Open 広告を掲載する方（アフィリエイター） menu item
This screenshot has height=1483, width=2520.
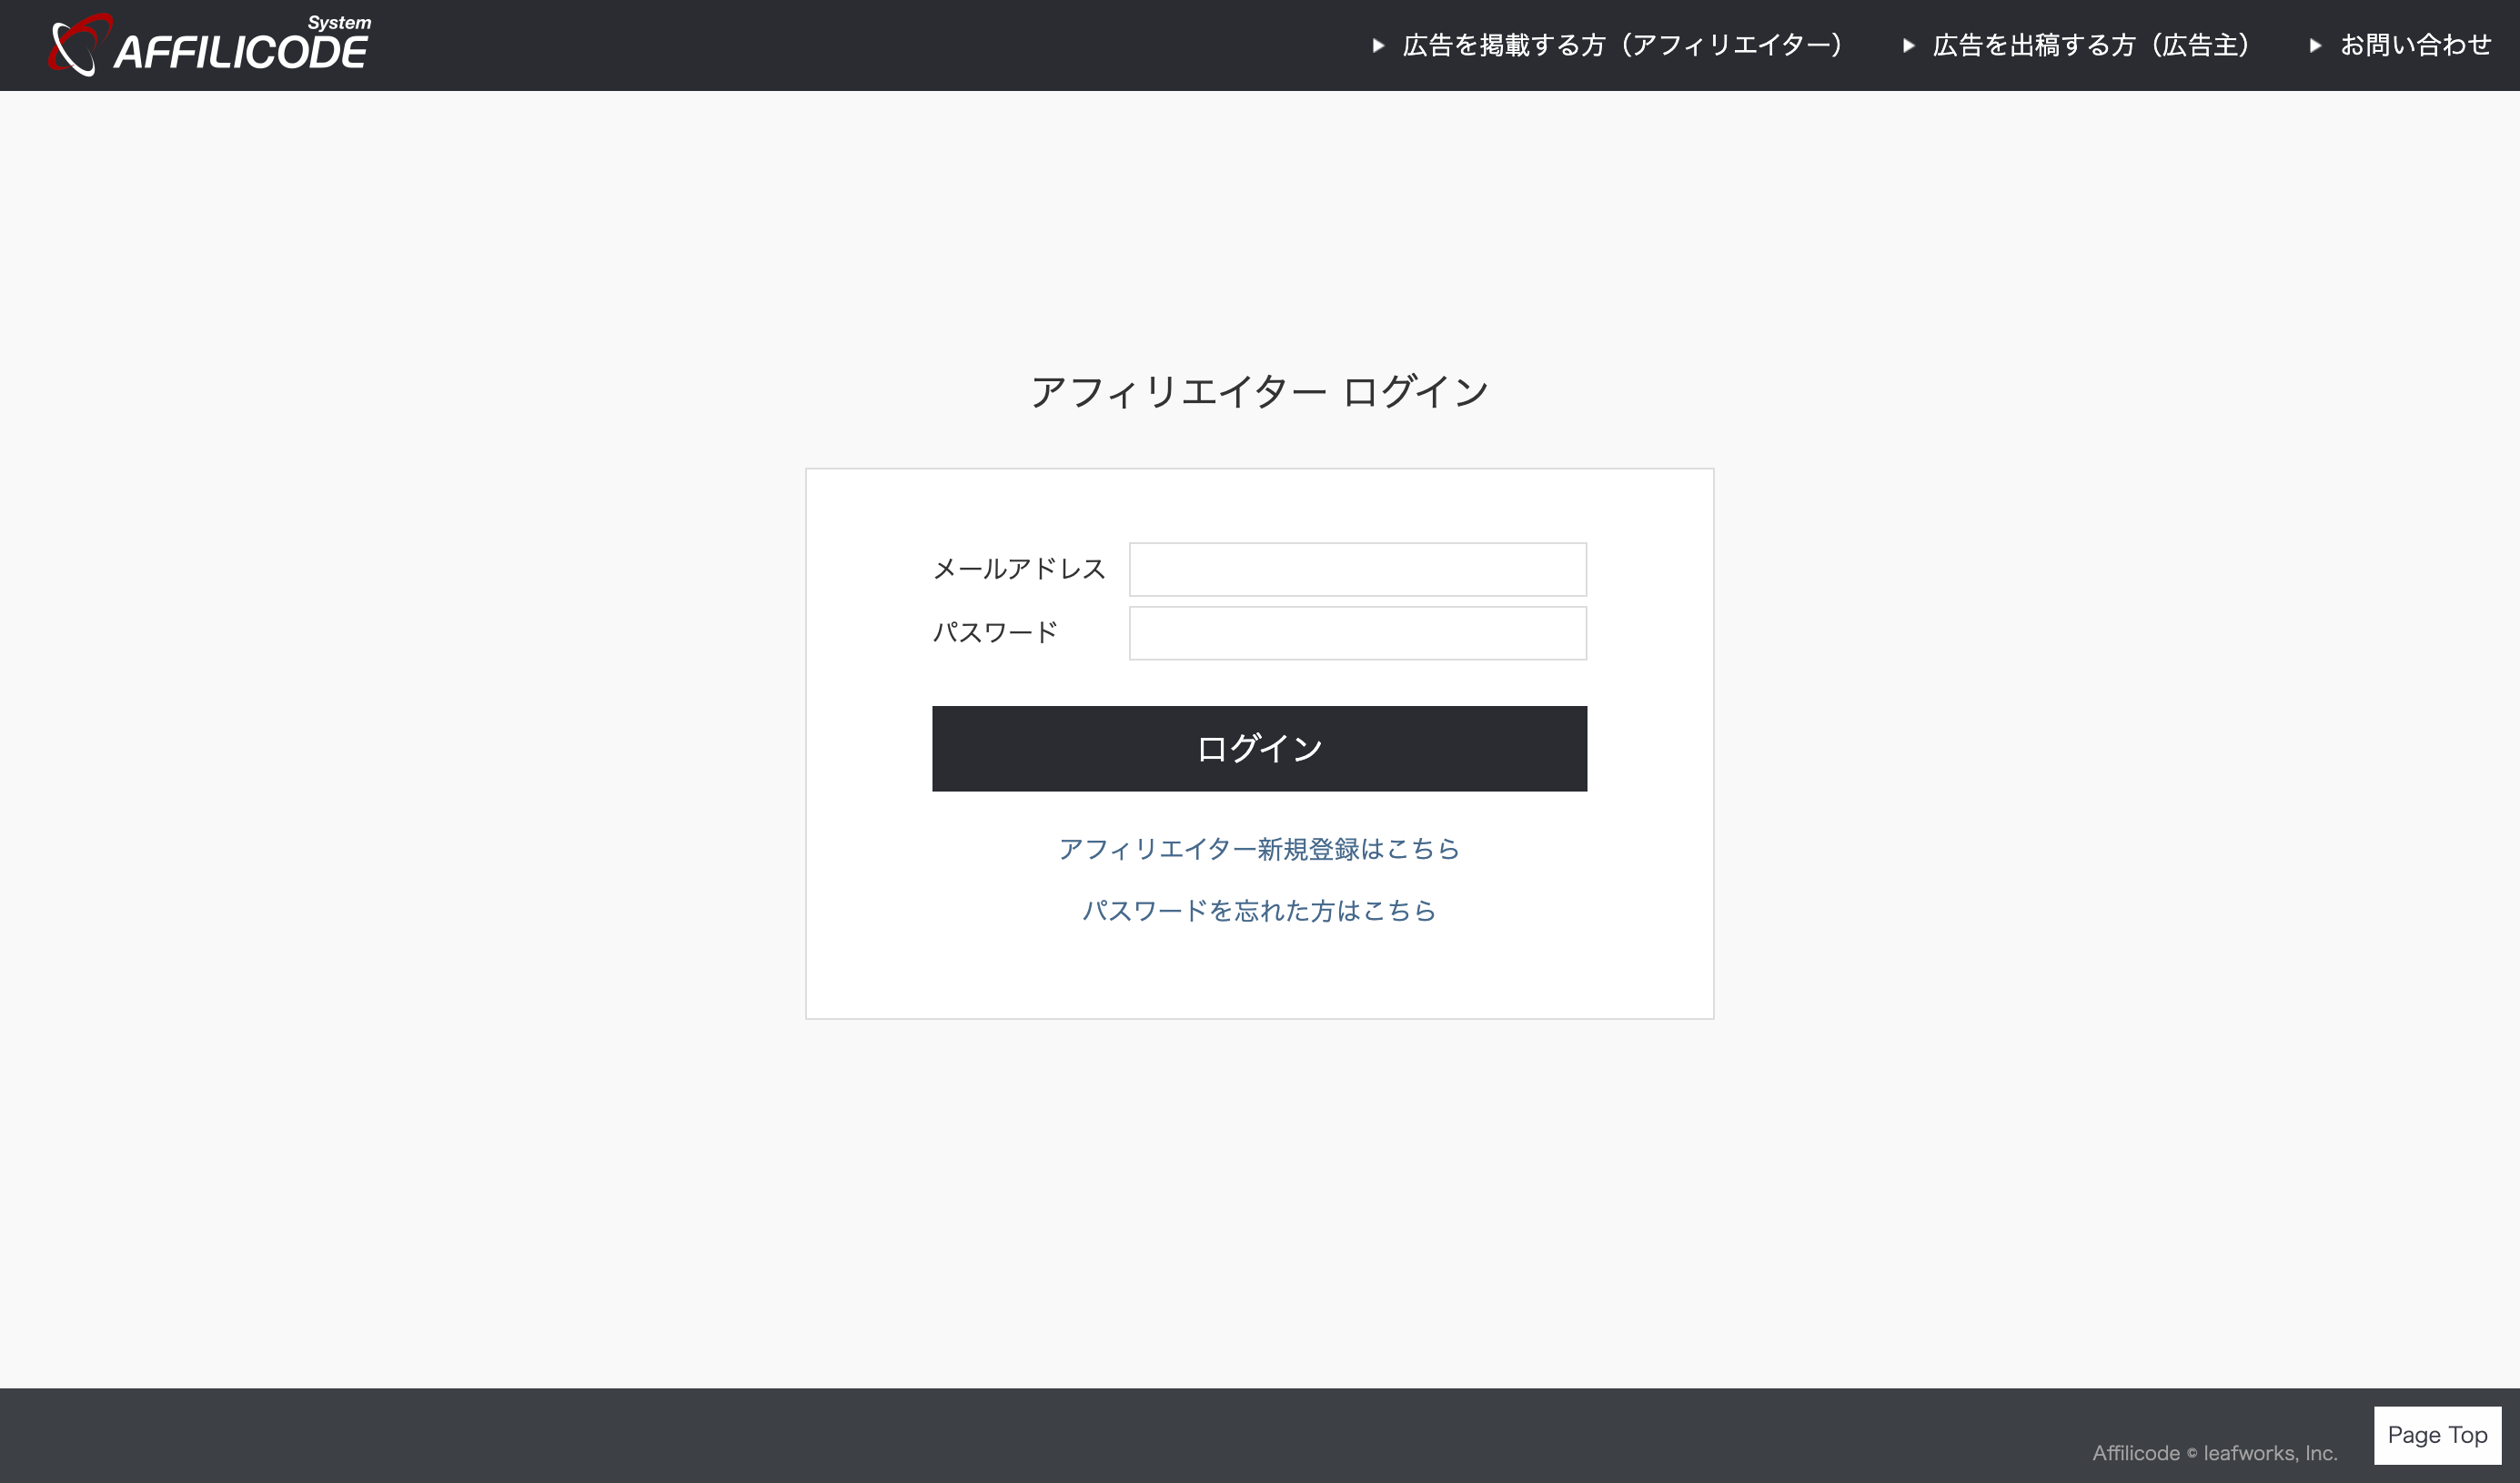[1622, 46]
